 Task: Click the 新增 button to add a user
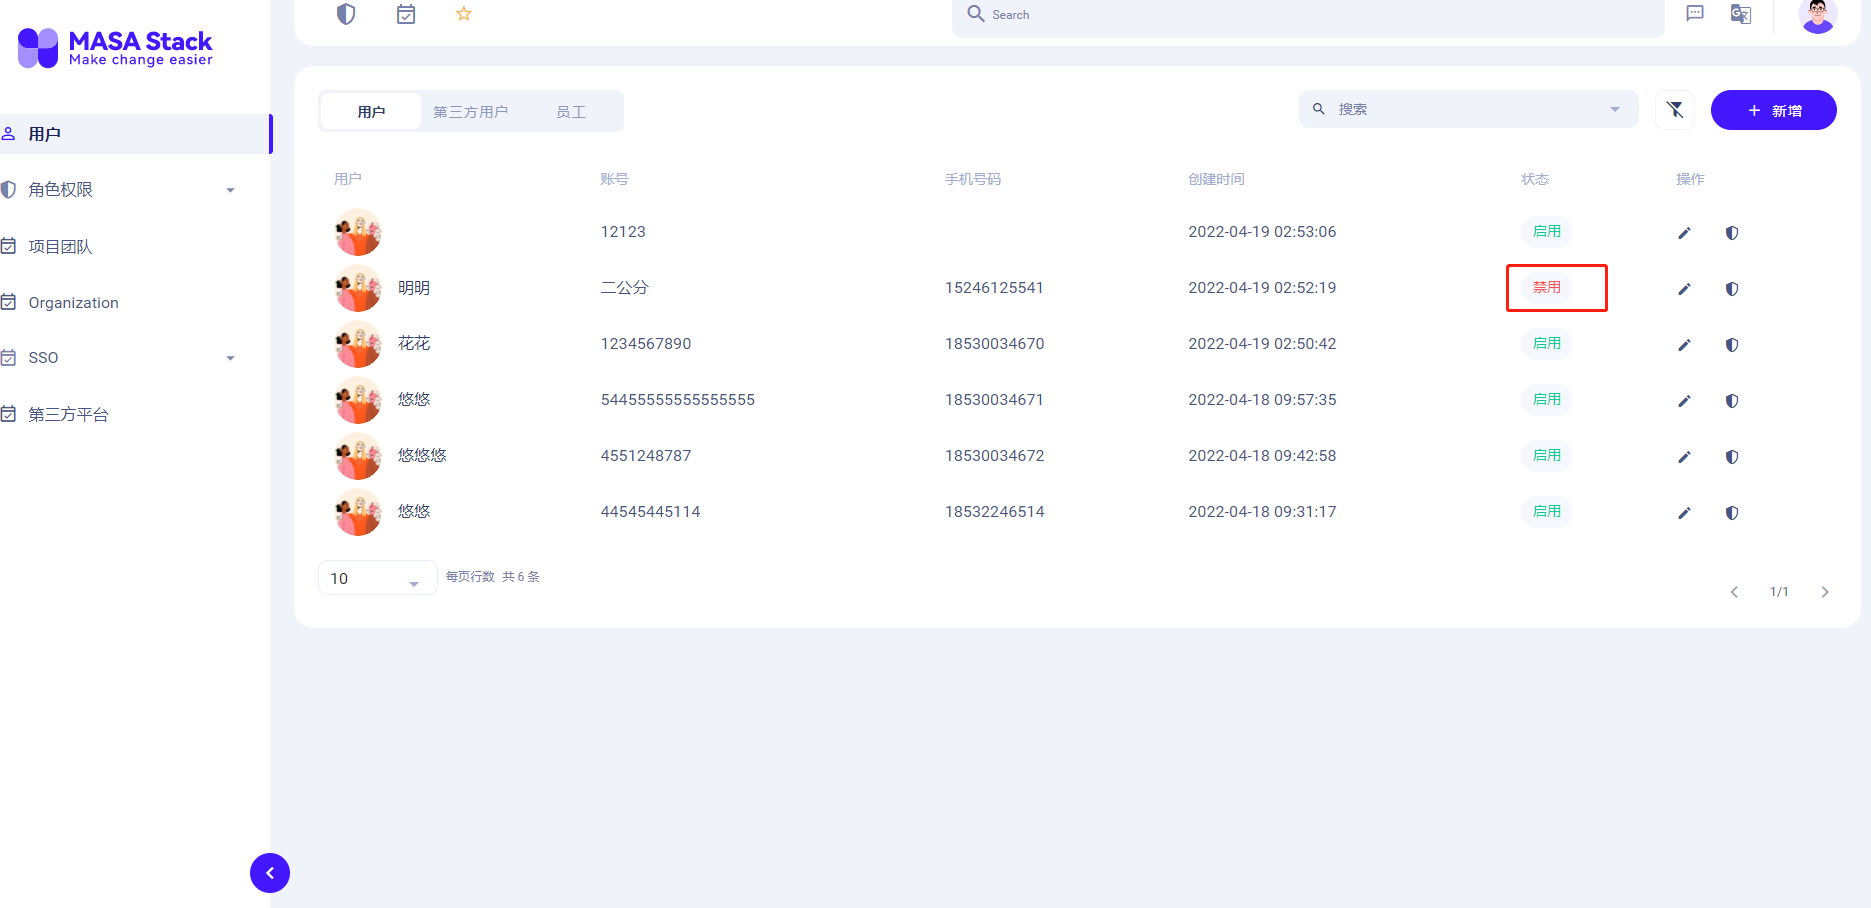click(x=1773, y=110)
